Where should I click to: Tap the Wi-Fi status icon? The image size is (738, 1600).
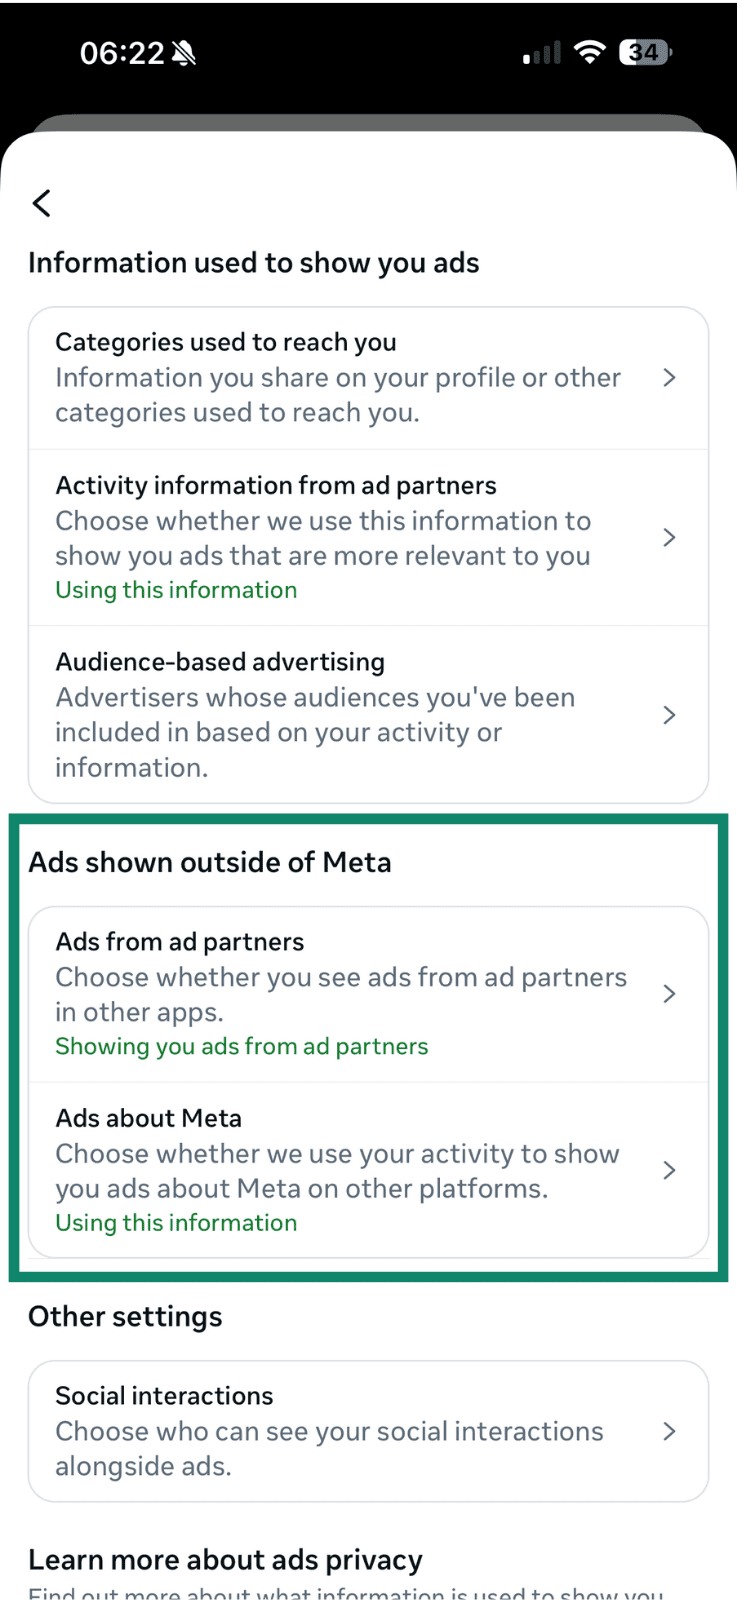point(591,53)
